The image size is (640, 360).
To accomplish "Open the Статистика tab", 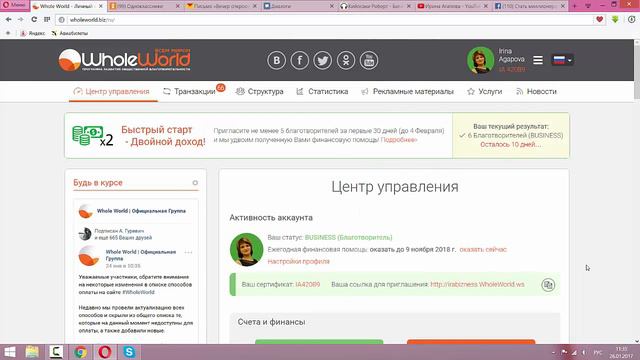I will pyautogui.click(x=322, y=91).
